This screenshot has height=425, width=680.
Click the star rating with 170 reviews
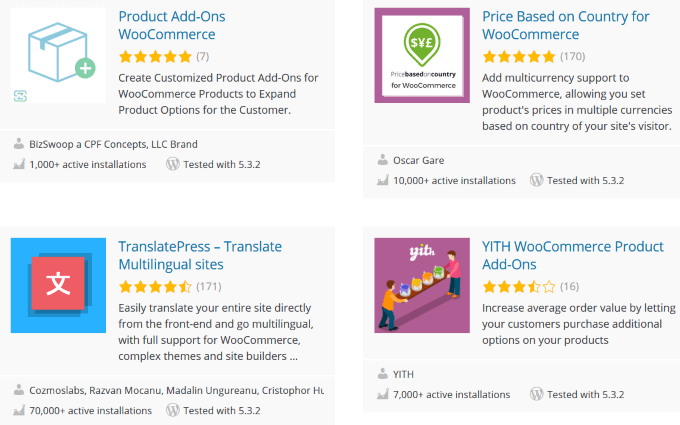(x=519, y=56)
